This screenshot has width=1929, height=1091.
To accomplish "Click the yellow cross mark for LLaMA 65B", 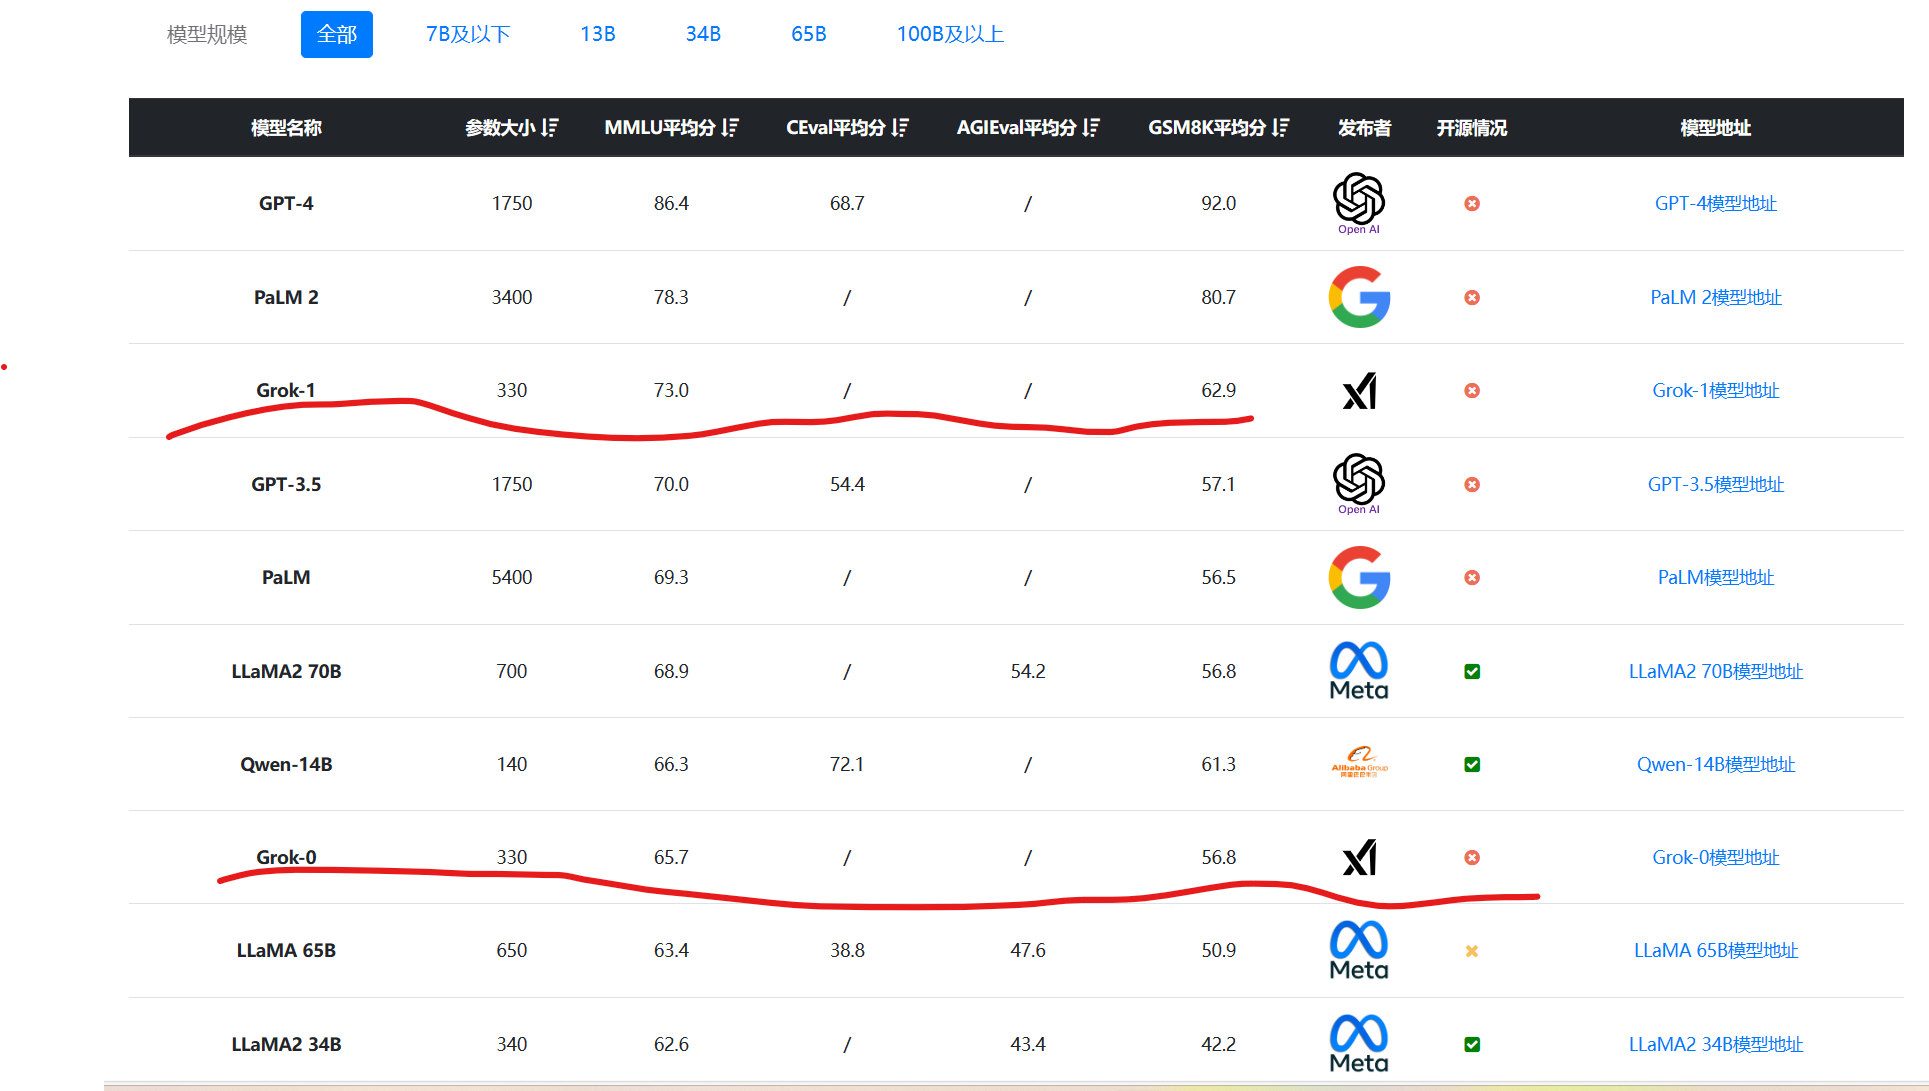I will coord(1472,951).
